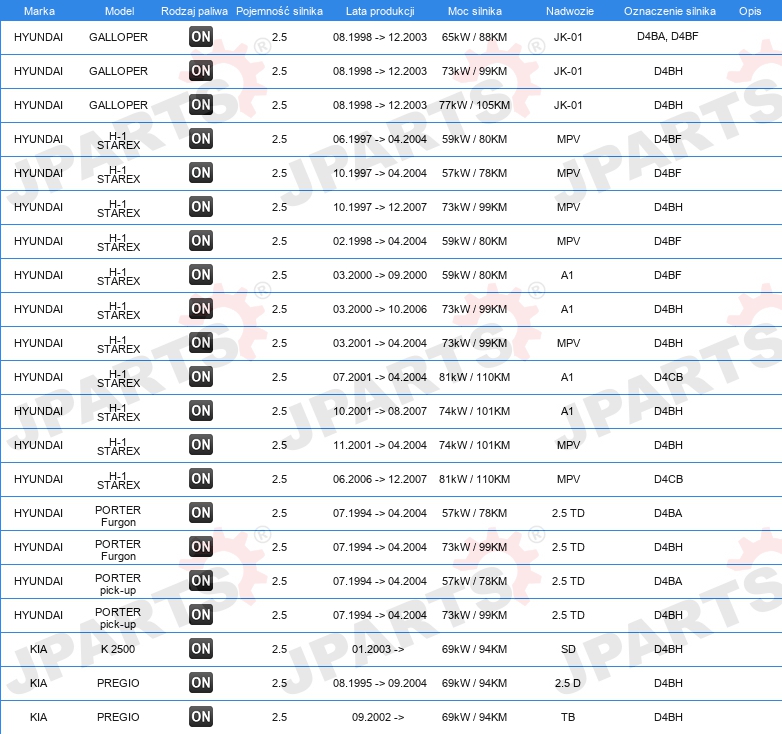Click the Rodzaj paliwa column header
Screen dimensions: 782x734
(x=194, y=11)
